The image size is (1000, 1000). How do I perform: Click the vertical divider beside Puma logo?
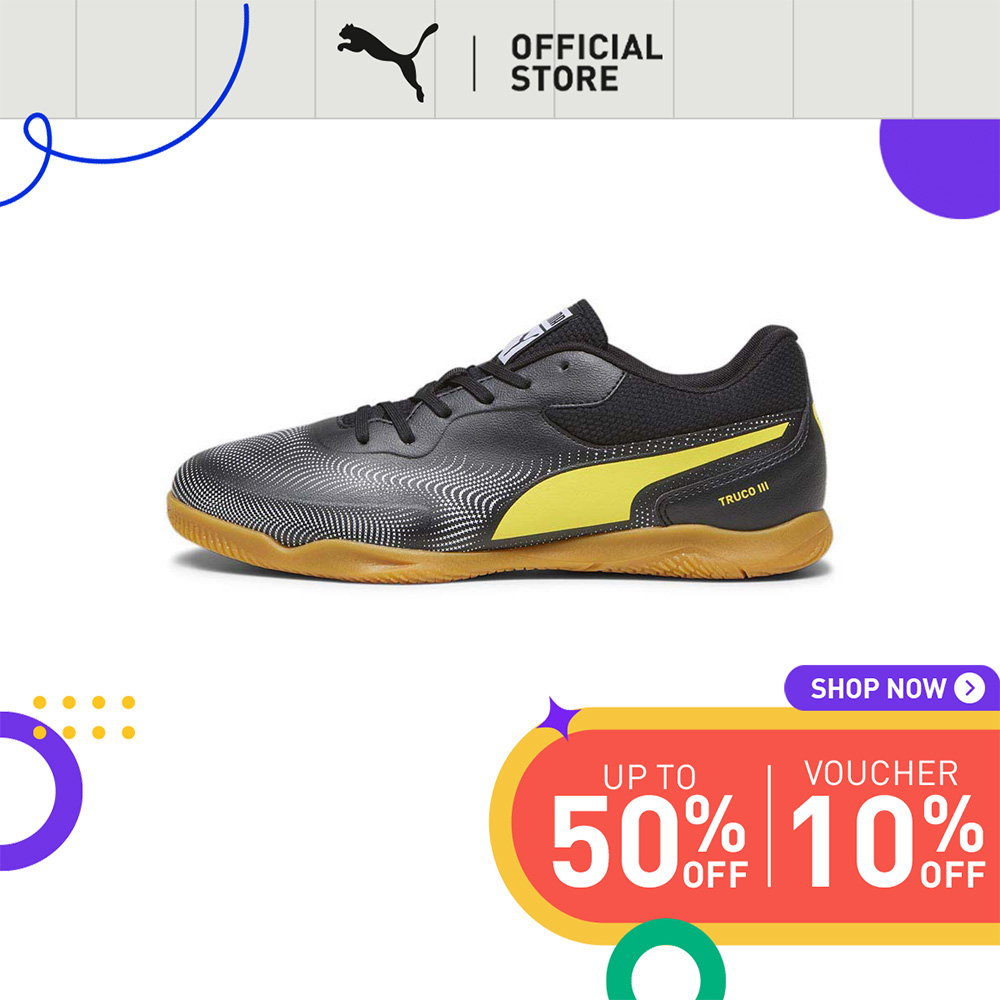pyautogui.click(x=474, y=63)
